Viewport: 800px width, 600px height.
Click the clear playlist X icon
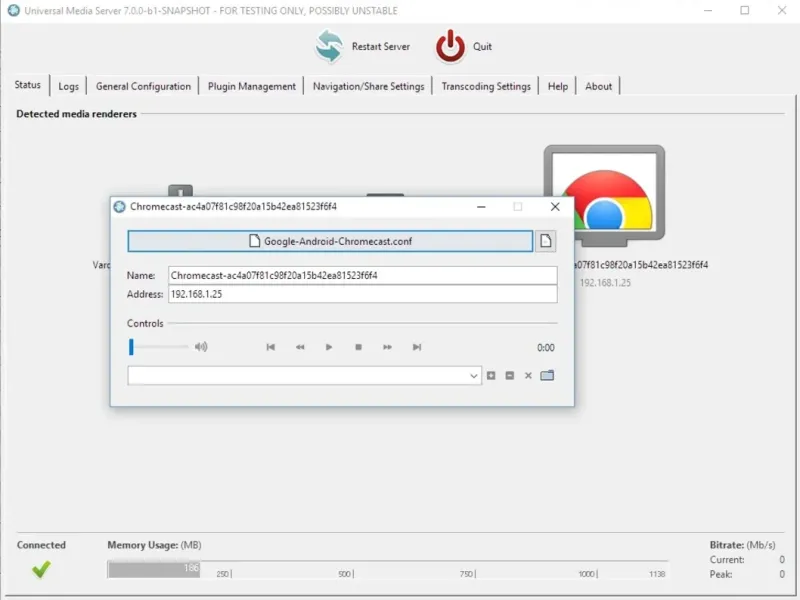pyautogui.click(x=528, y=376)
